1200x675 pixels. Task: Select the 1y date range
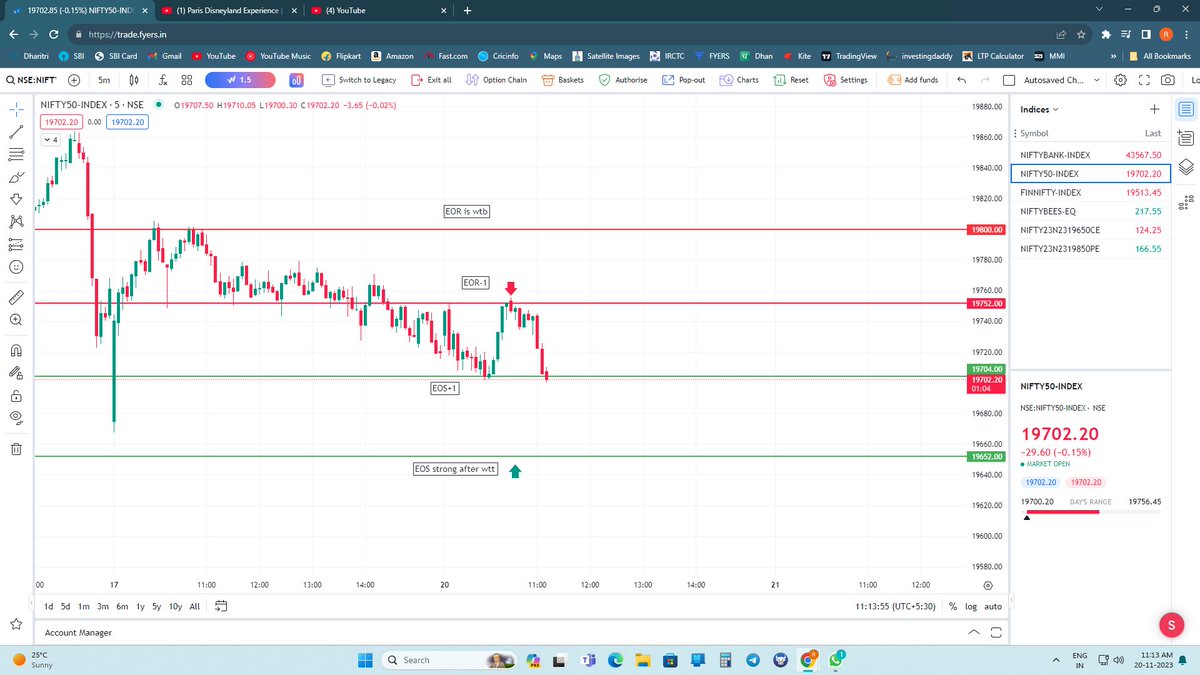(x=140, y=606)
